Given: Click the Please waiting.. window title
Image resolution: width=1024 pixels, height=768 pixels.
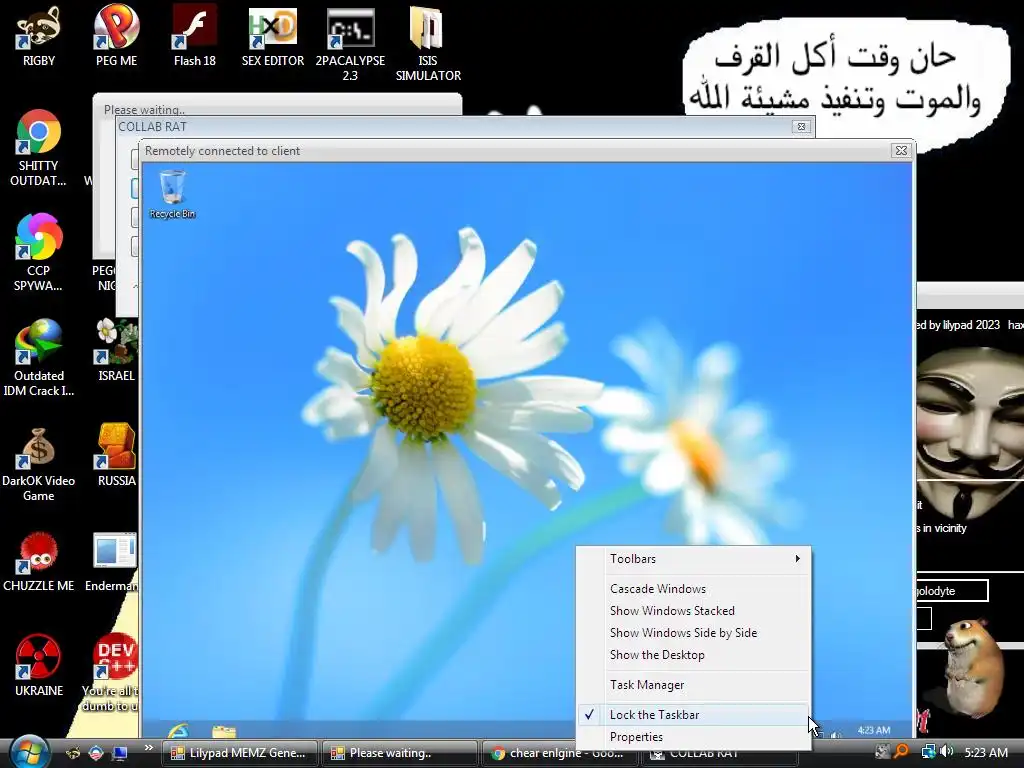Looking at the screenshot, I should 144,109.
